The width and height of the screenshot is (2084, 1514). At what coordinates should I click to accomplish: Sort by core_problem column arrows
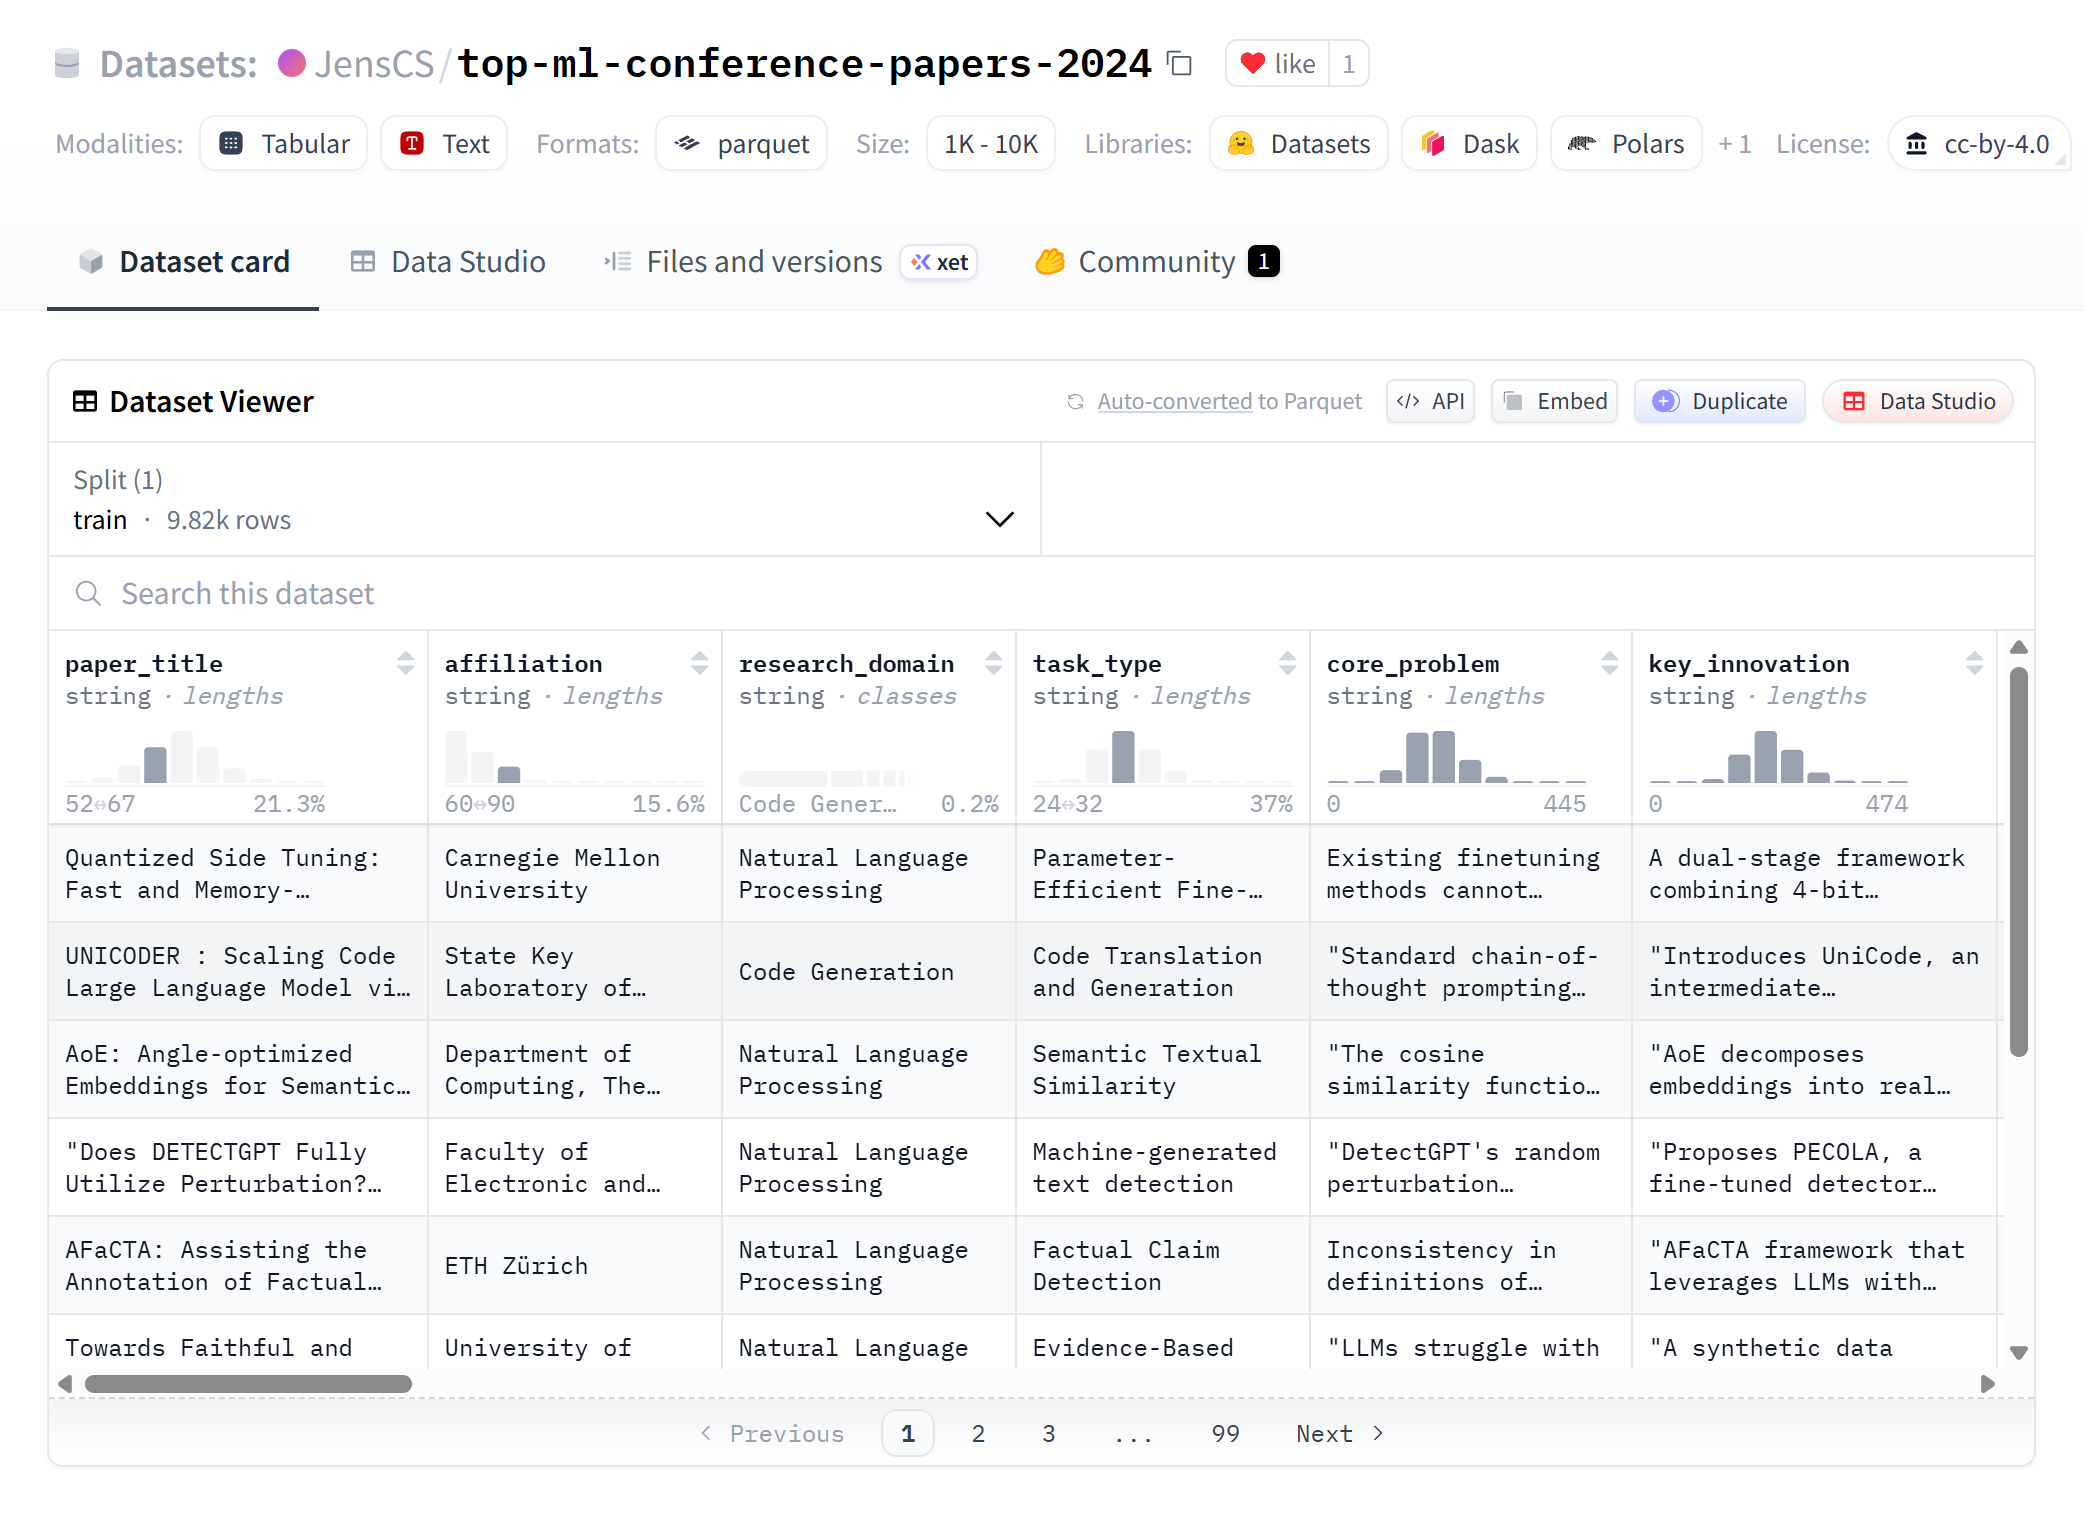coord(1609,663)
